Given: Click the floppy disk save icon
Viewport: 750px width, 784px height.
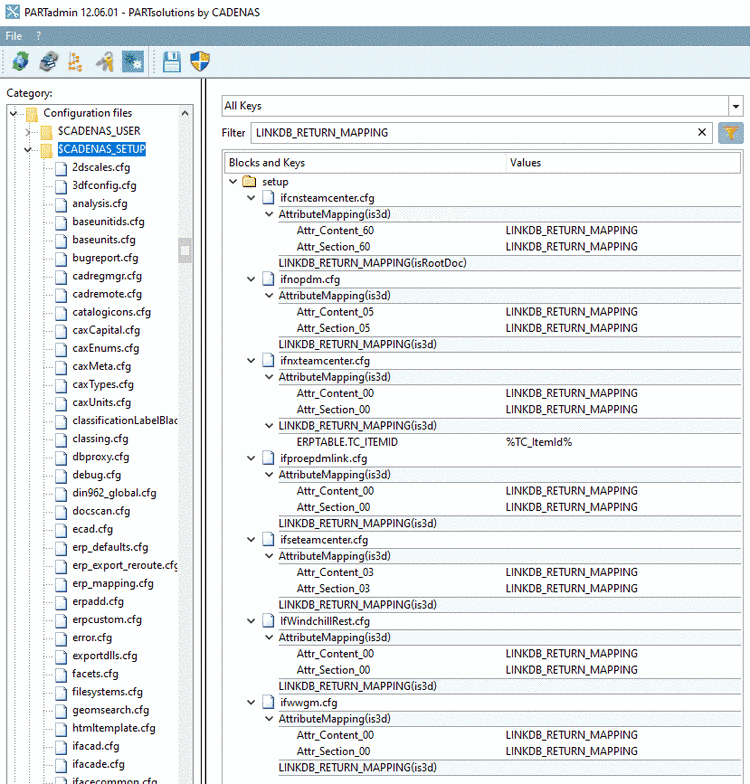Looking at the screenshot, I should click(x=171, y=62).
